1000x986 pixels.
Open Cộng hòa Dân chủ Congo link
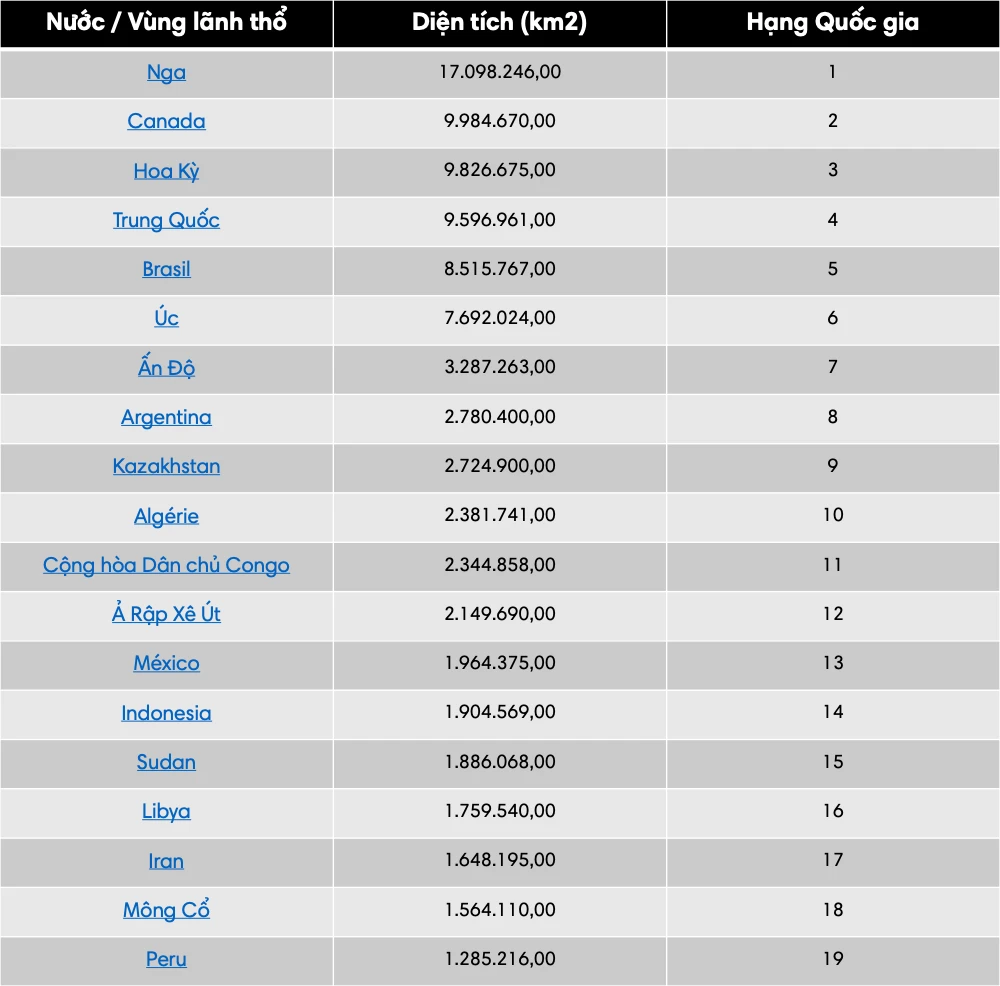tap(166, 565)
